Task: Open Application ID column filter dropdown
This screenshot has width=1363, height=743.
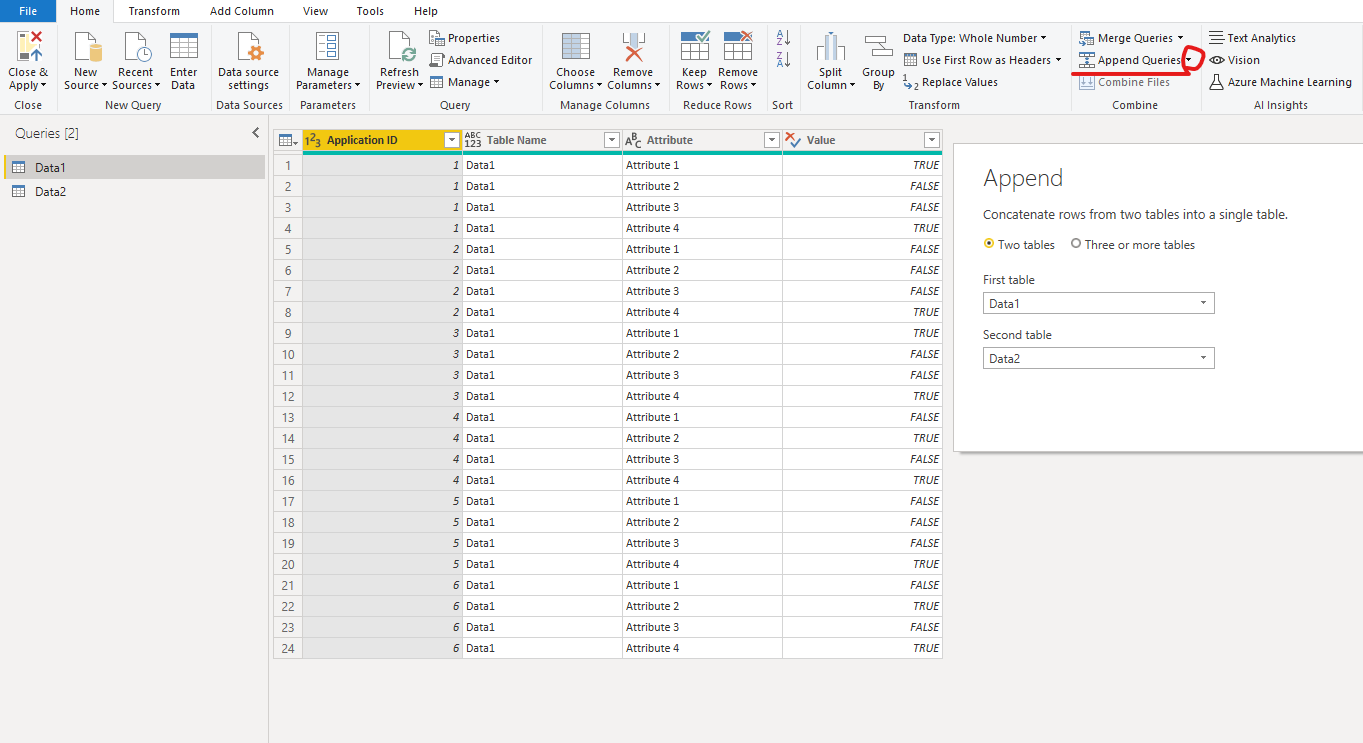Action: point(451,141)
